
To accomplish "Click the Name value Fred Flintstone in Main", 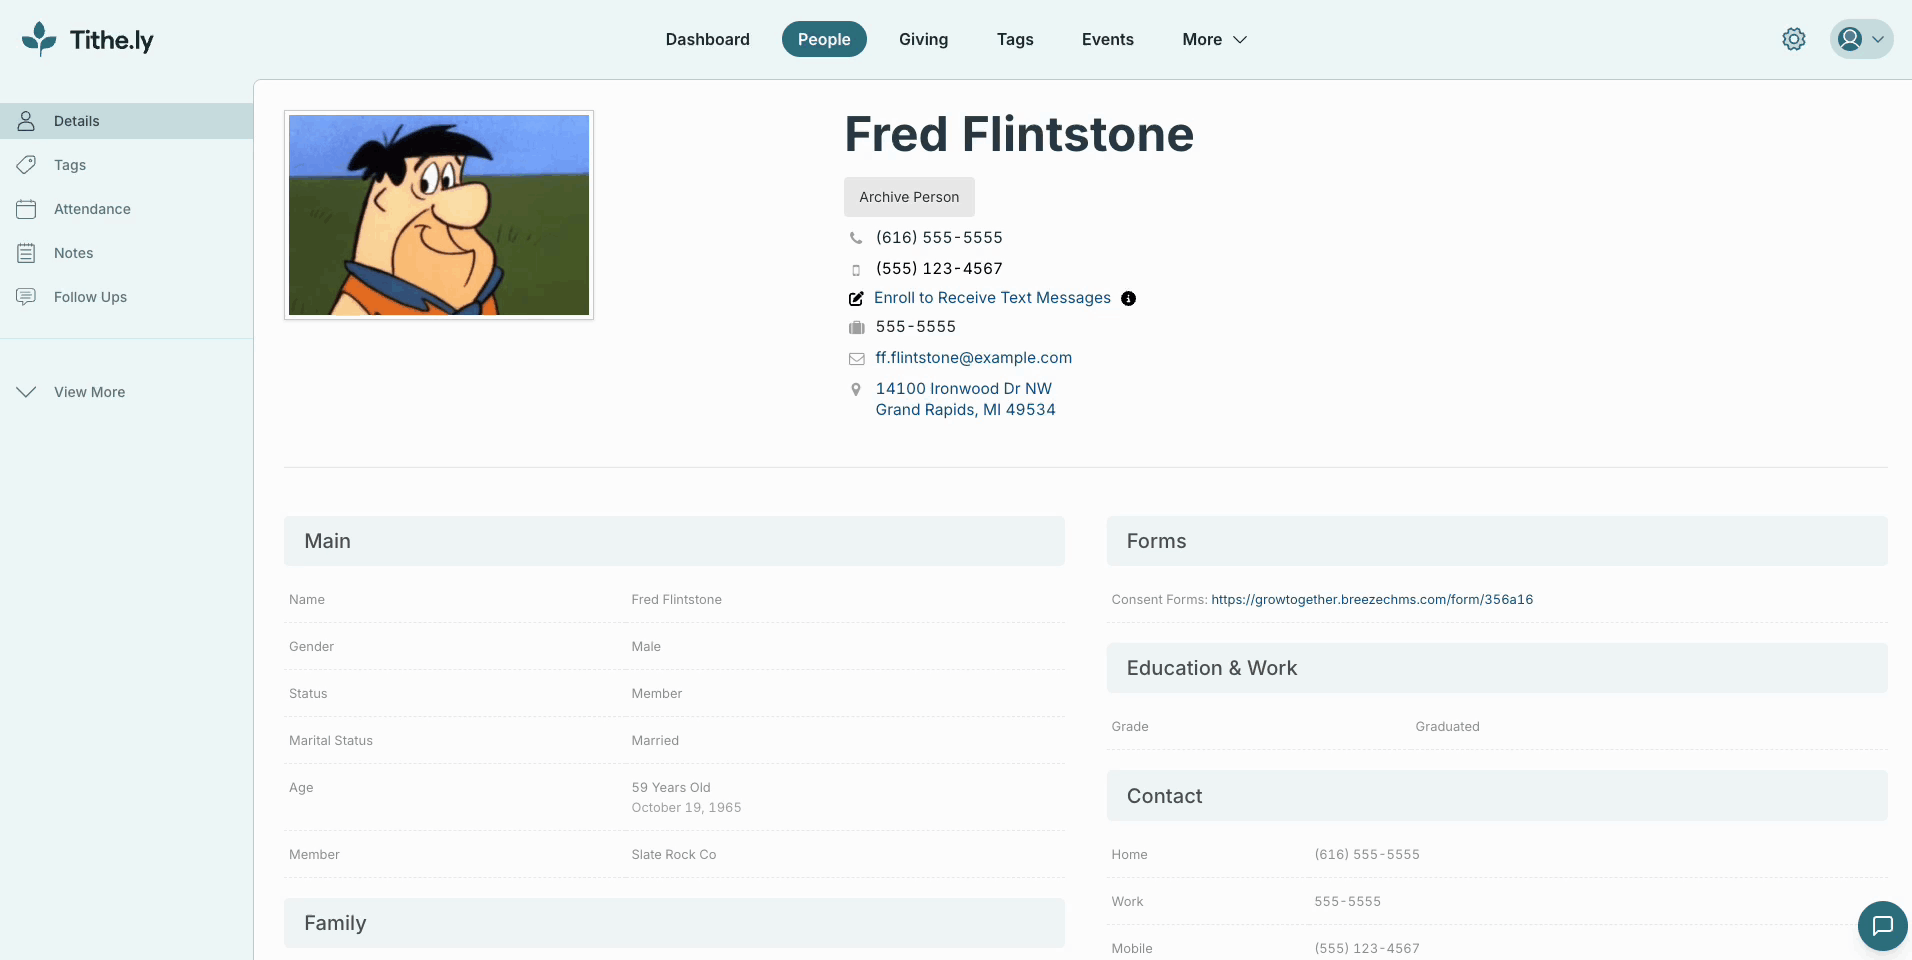I will point(676,600).
